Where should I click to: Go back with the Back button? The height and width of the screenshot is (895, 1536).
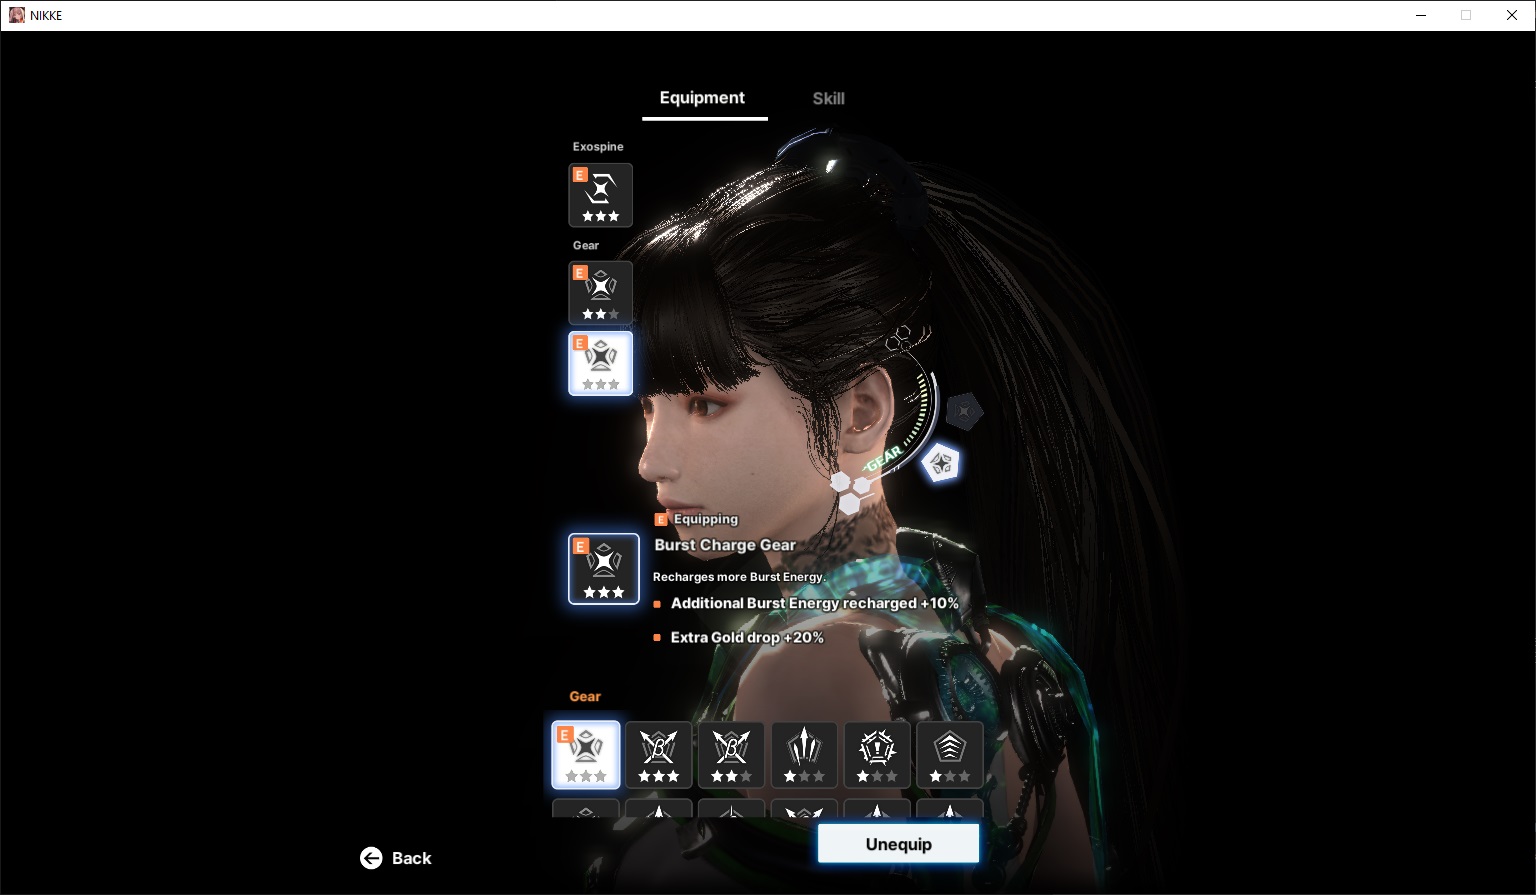[396, 858]
